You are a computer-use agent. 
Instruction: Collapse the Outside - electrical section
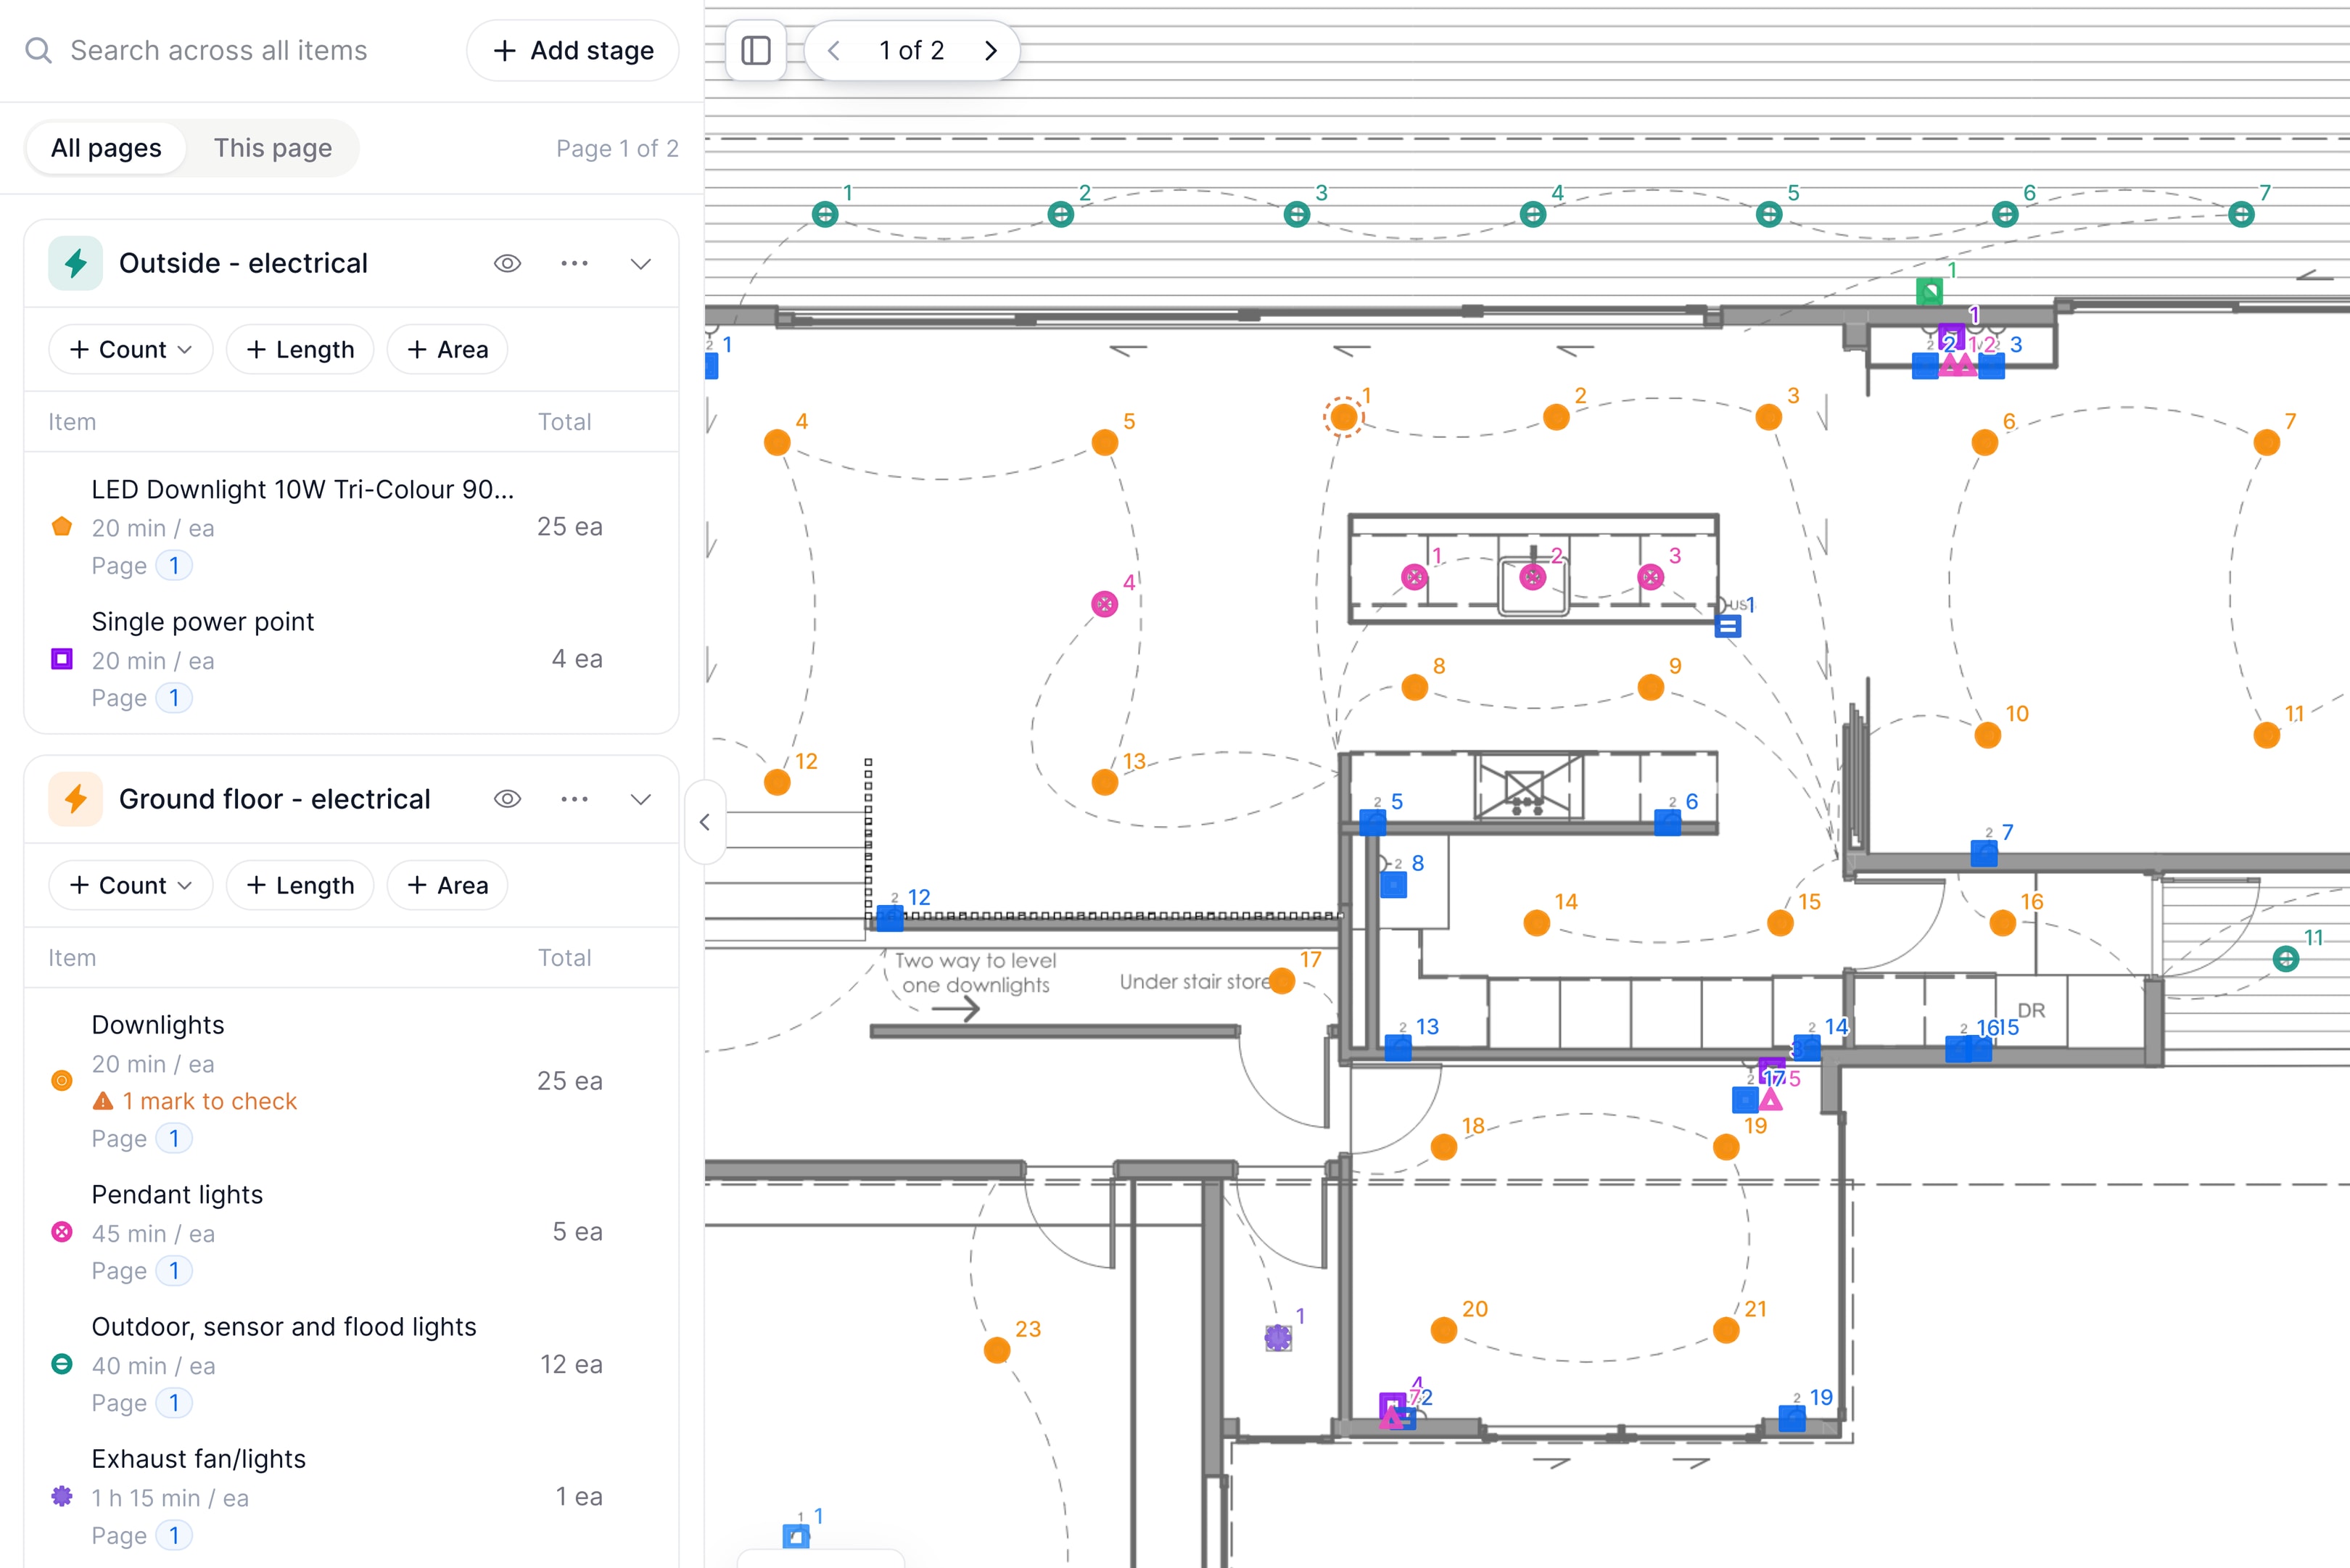point(641,263)
